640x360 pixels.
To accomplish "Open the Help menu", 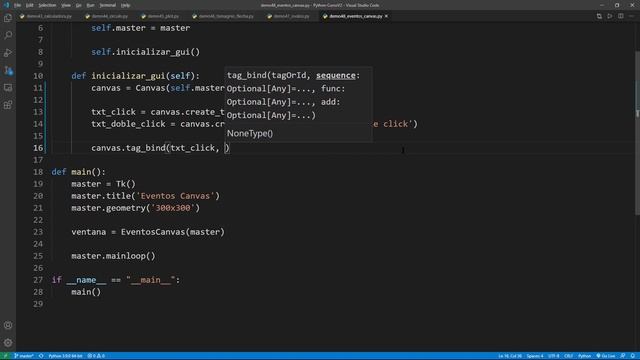I will pos(125,5).
